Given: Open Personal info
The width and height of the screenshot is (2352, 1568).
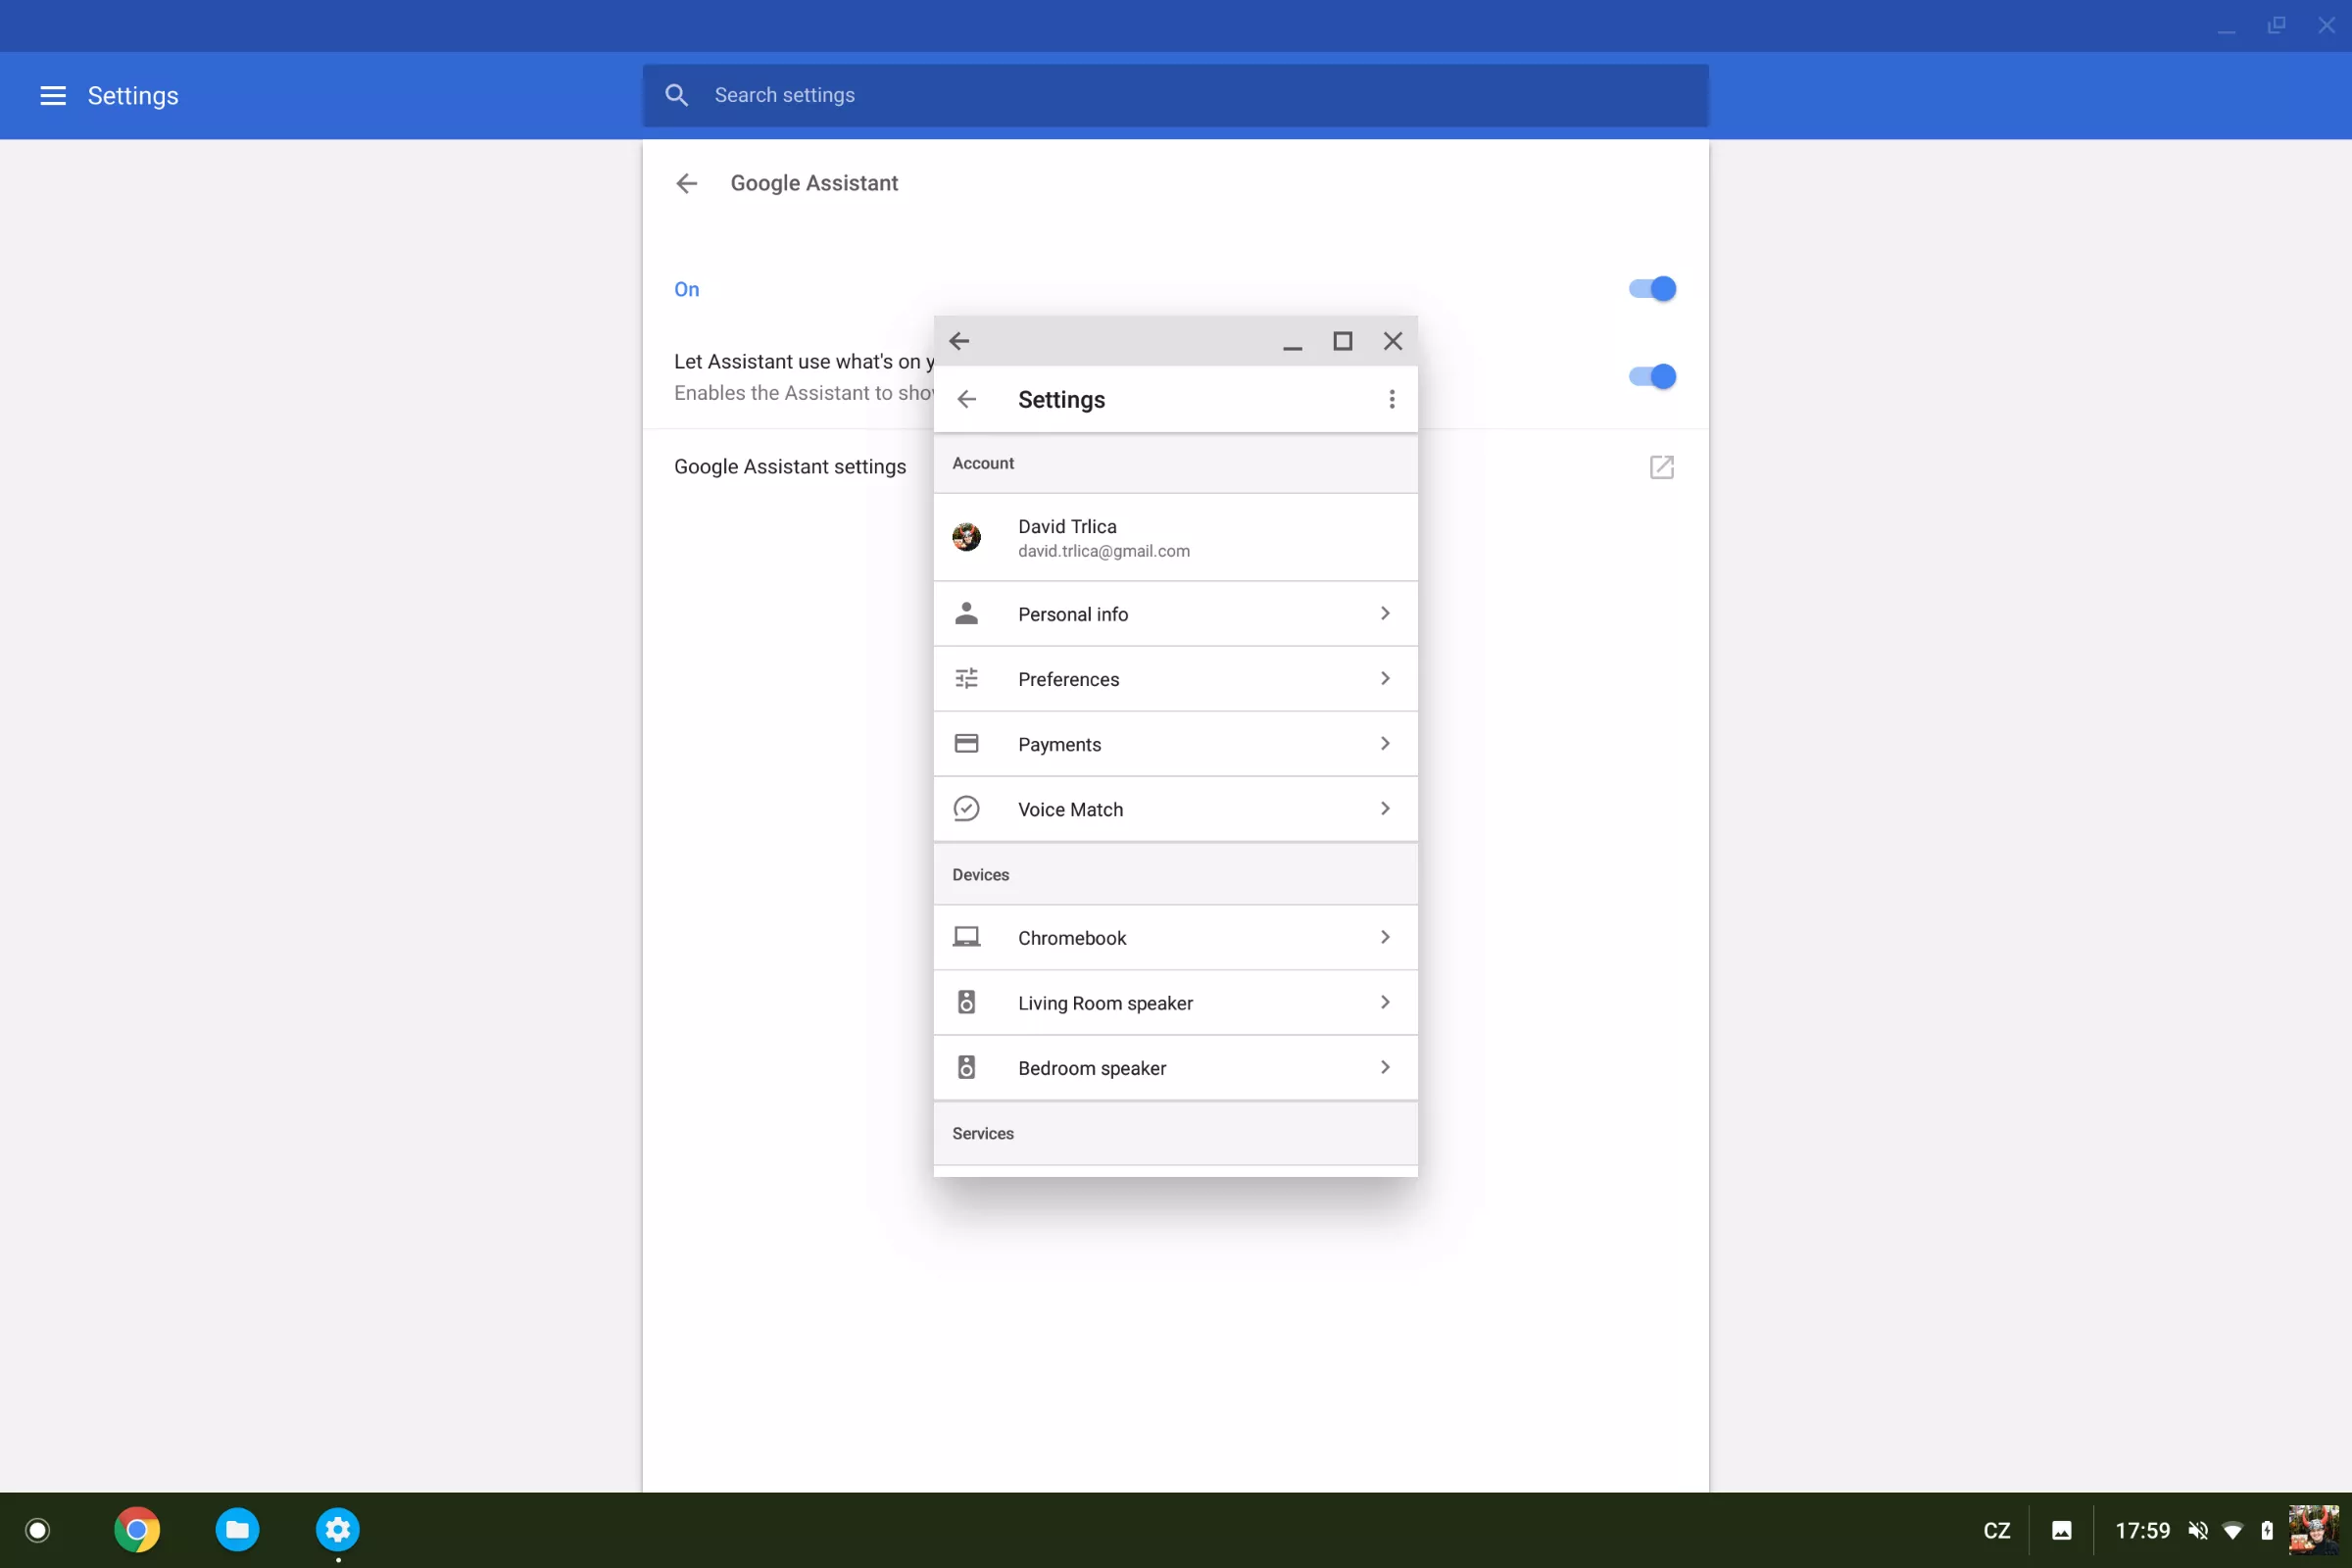Looking at the screenshot, I should pos(1175,614).
